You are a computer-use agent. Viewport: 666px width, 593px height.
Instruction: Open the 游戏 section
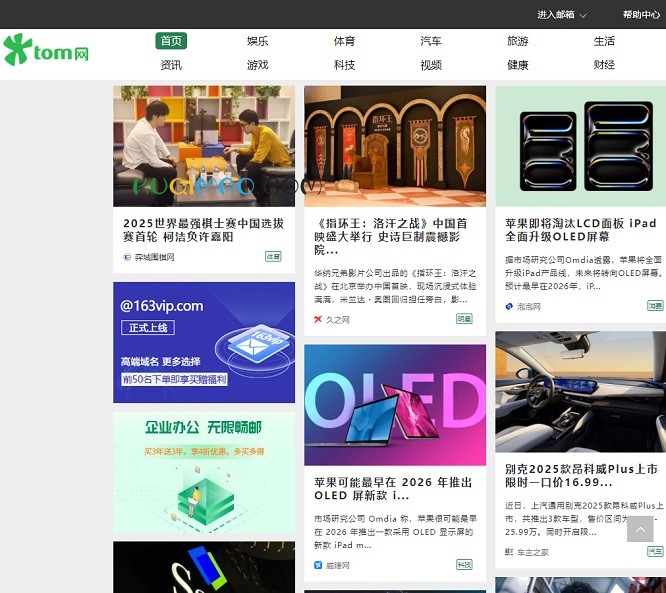pyautogui.click(x=257, y=65)
